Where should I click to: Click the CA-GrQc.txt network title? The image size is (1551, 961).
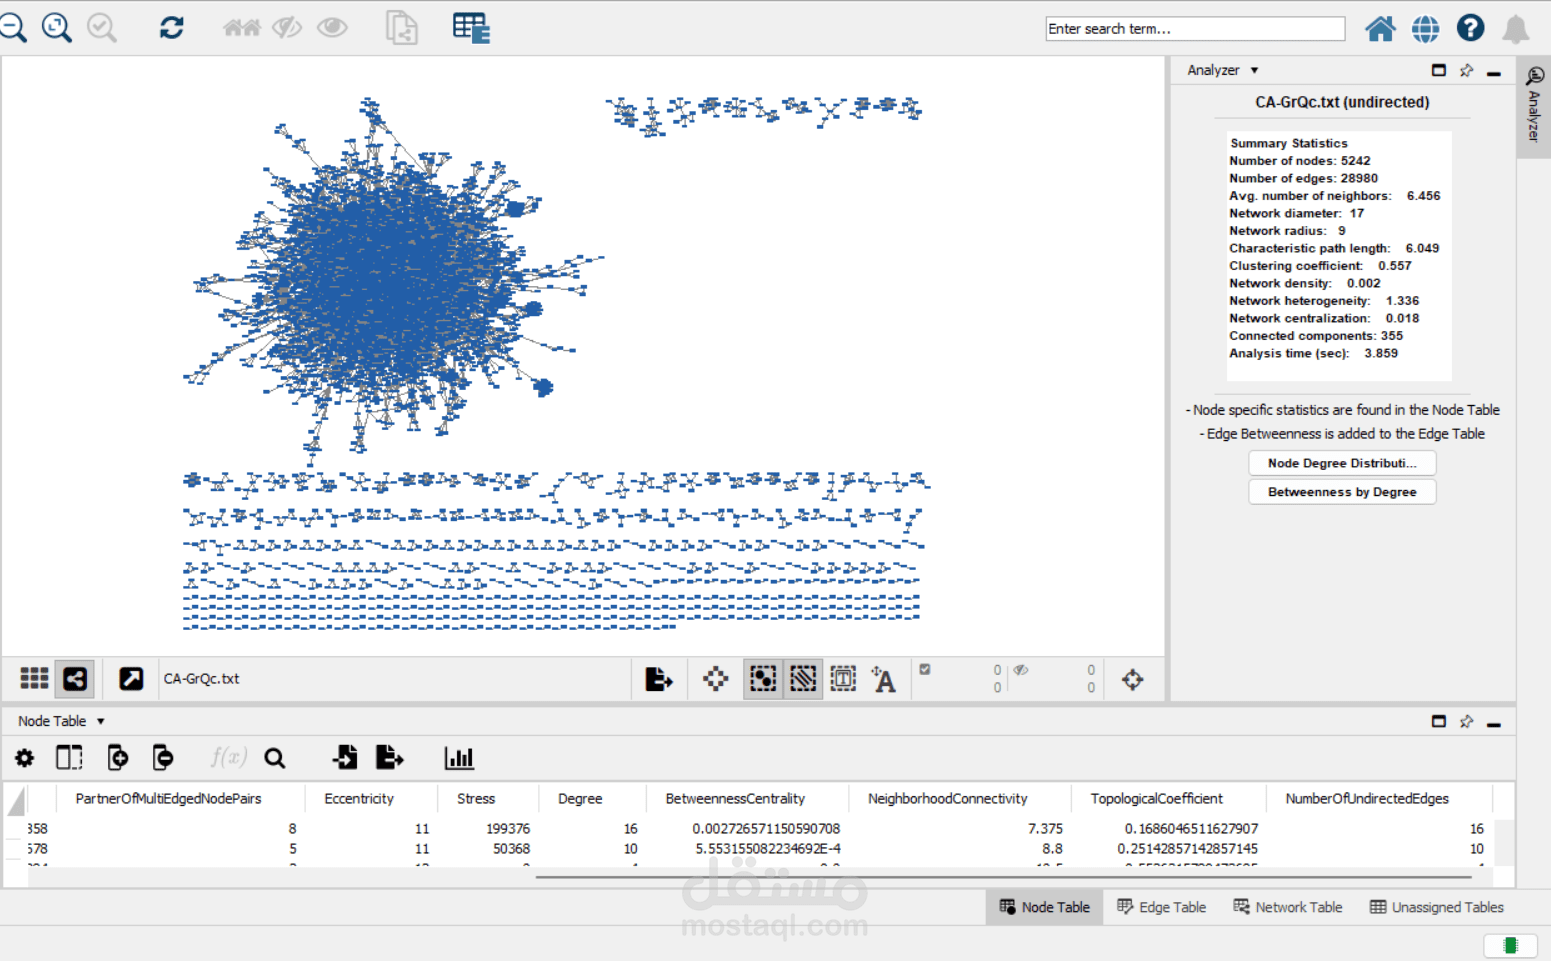click(201, 679)
